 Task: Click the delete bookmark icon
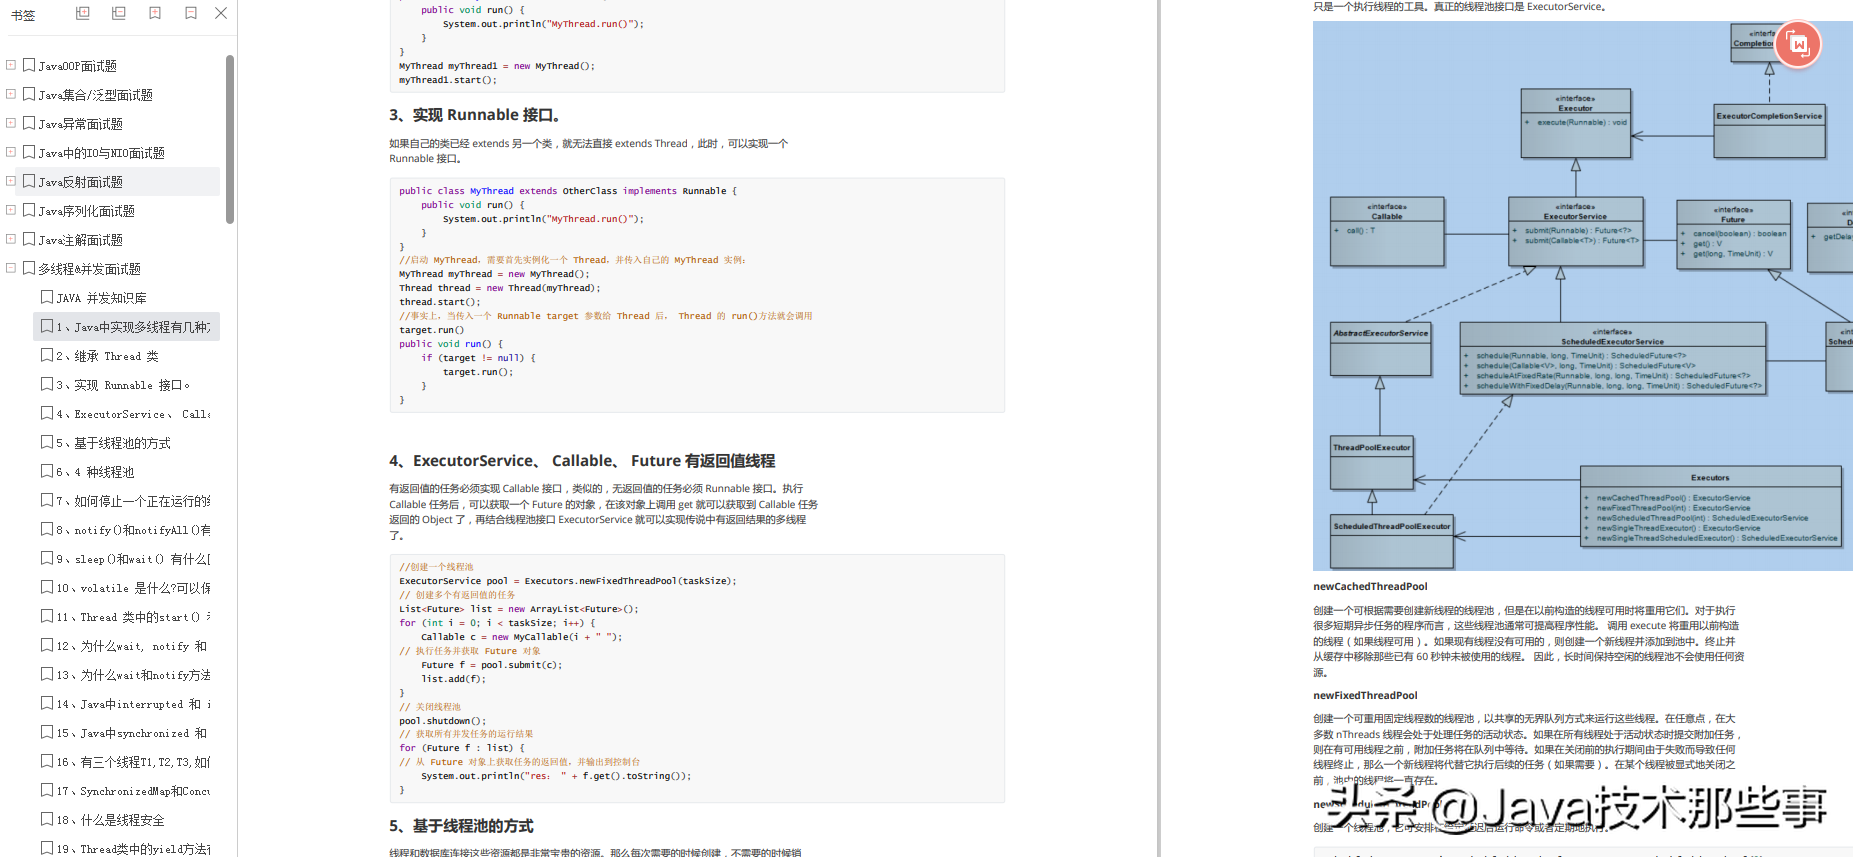191,13
